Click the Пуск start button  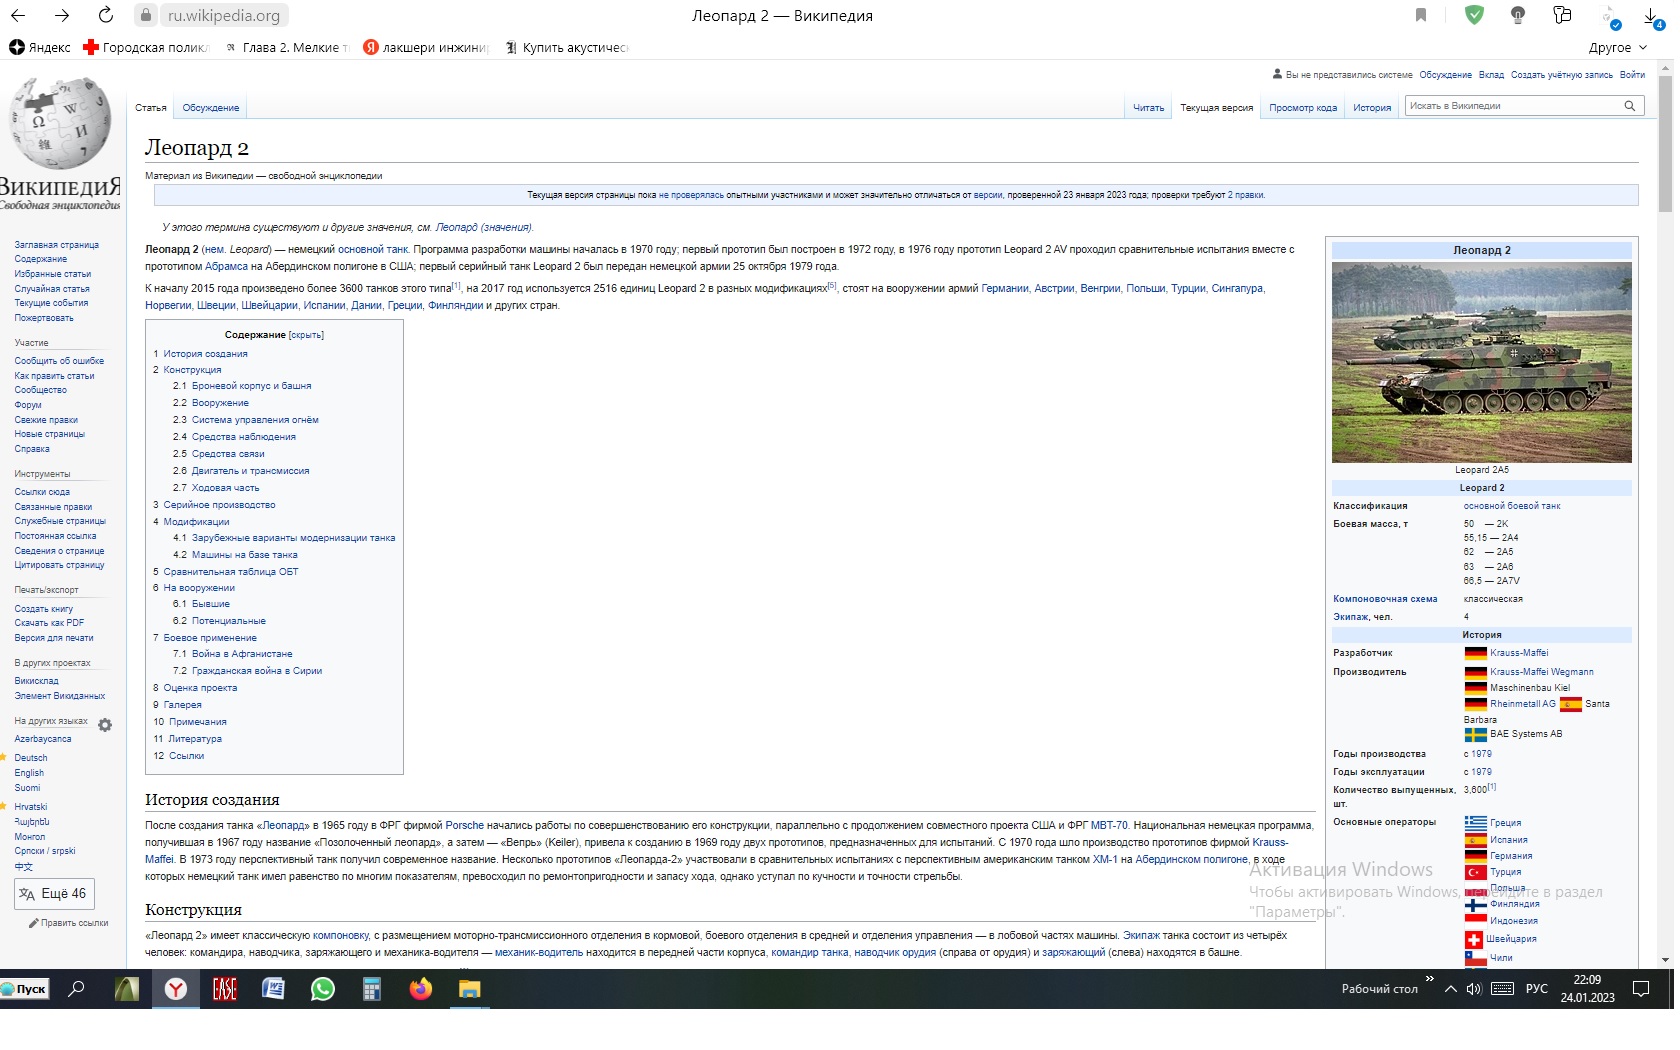click(24, 989)
